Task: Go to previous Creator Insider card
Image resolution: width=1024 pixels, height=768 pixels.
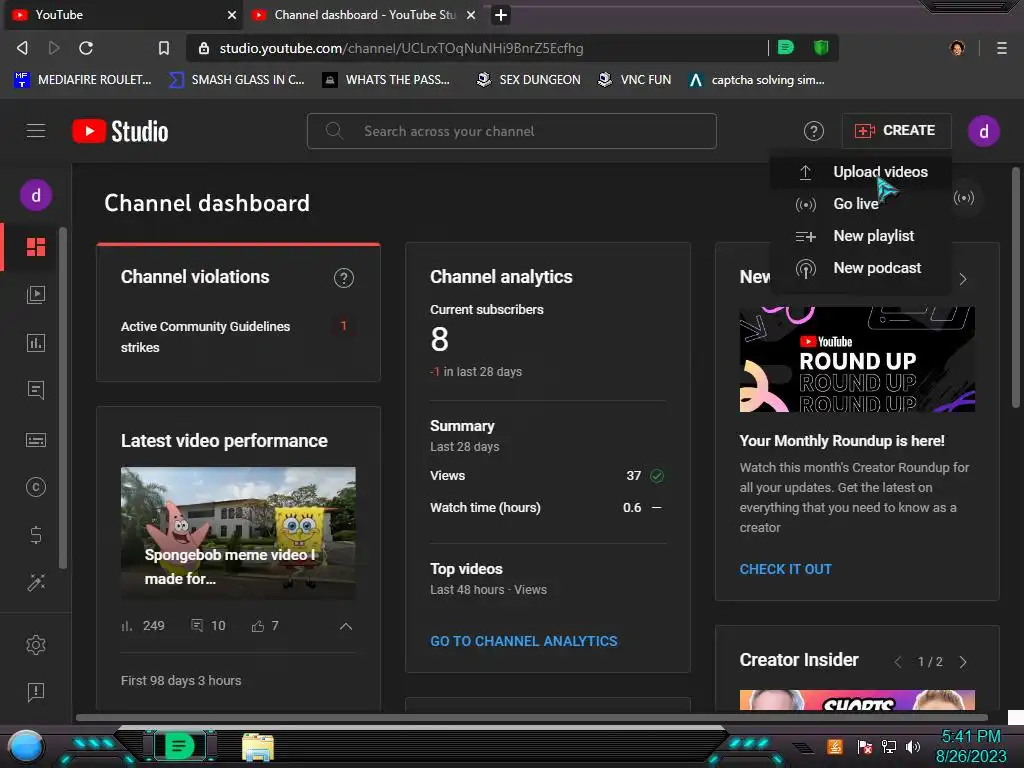Action: pyautogui.click(x=898, y=662)
